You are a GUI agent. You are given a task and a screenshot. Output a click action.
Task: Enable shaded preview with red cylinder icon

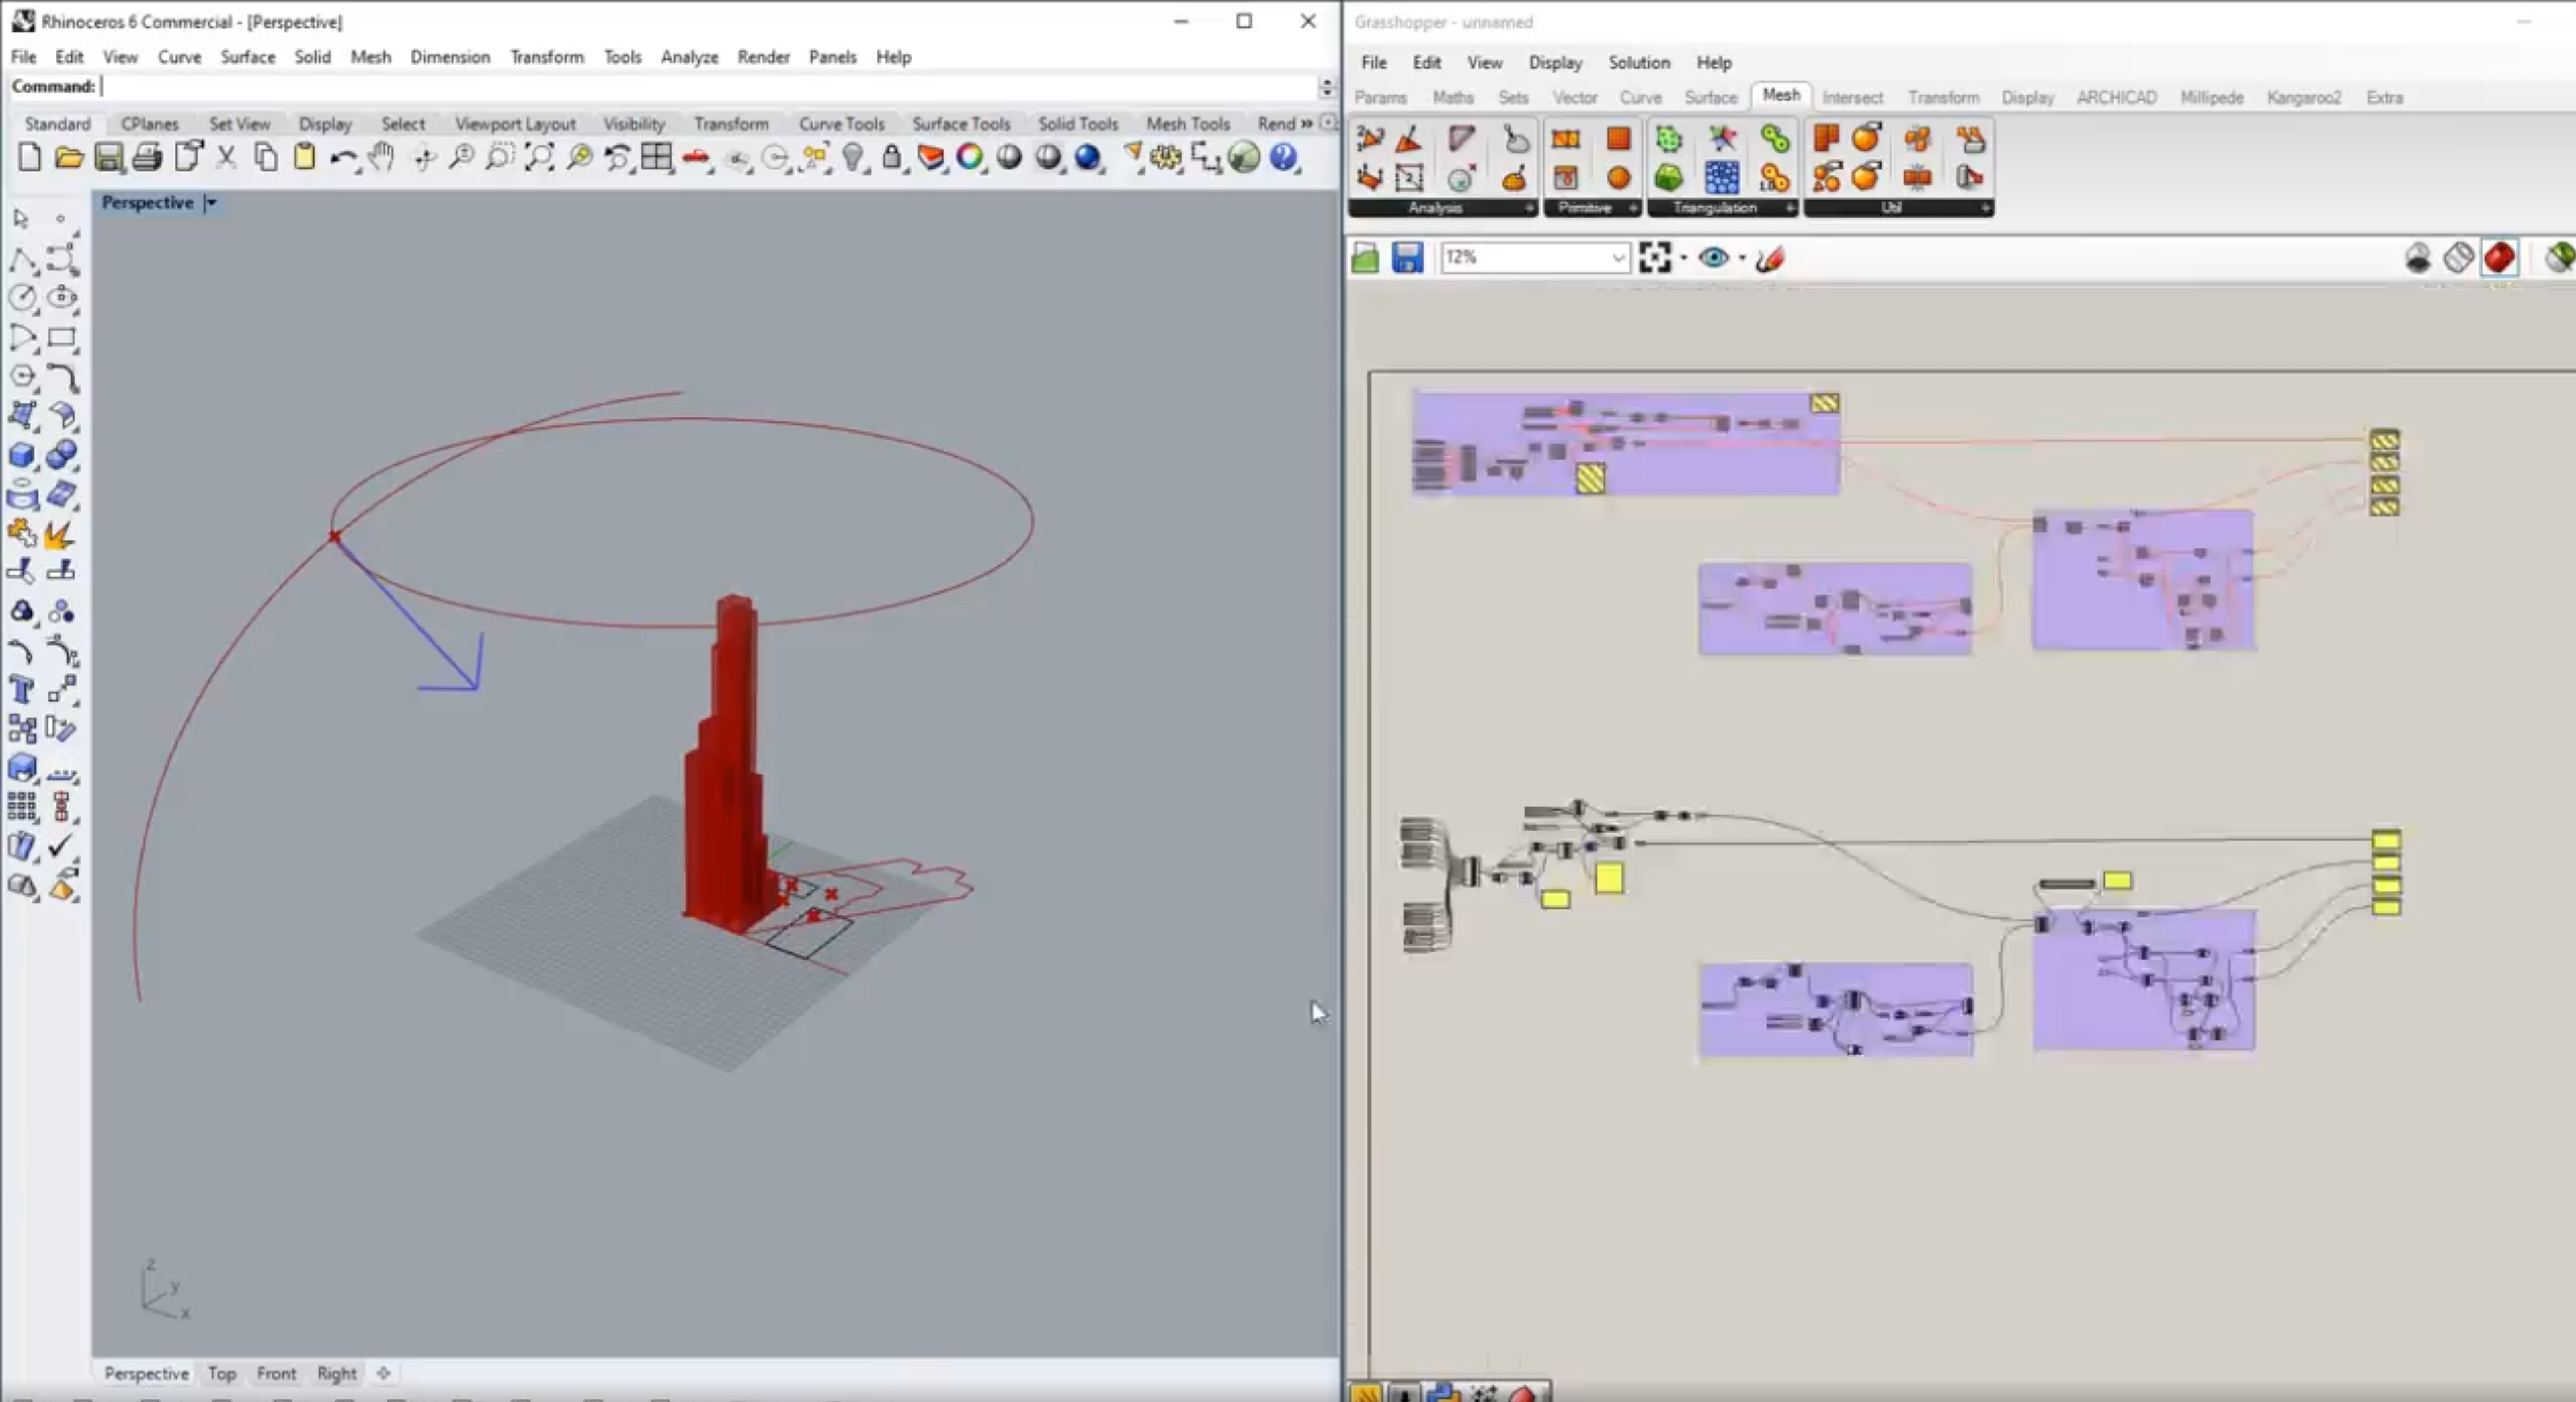2498,258
